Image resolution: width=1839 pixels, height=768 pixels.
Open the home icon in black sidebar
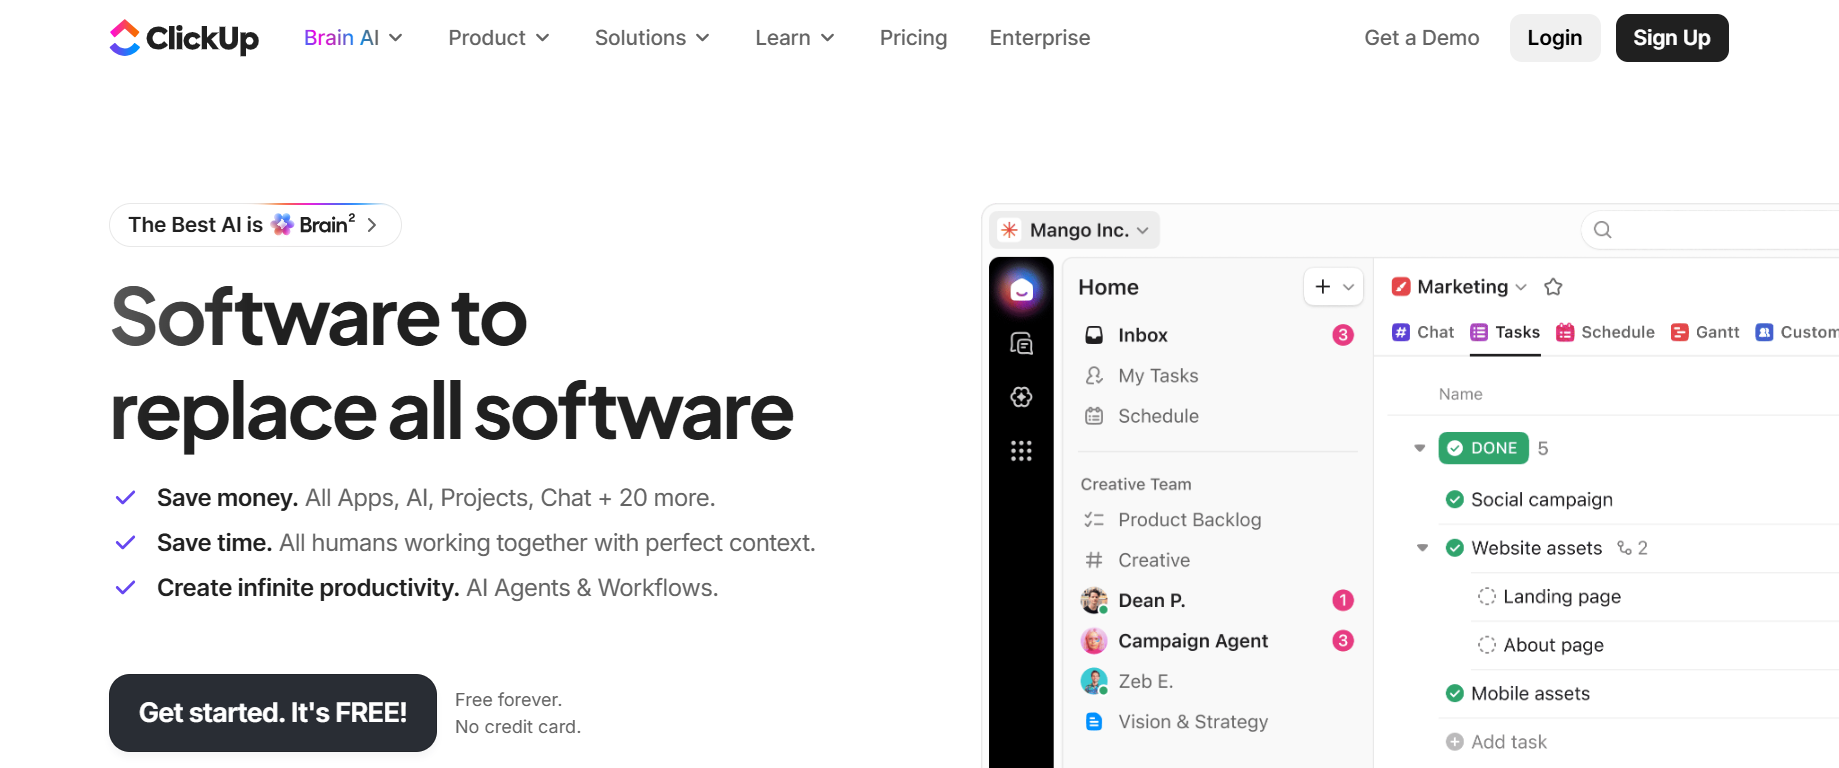coord(1021,290)
